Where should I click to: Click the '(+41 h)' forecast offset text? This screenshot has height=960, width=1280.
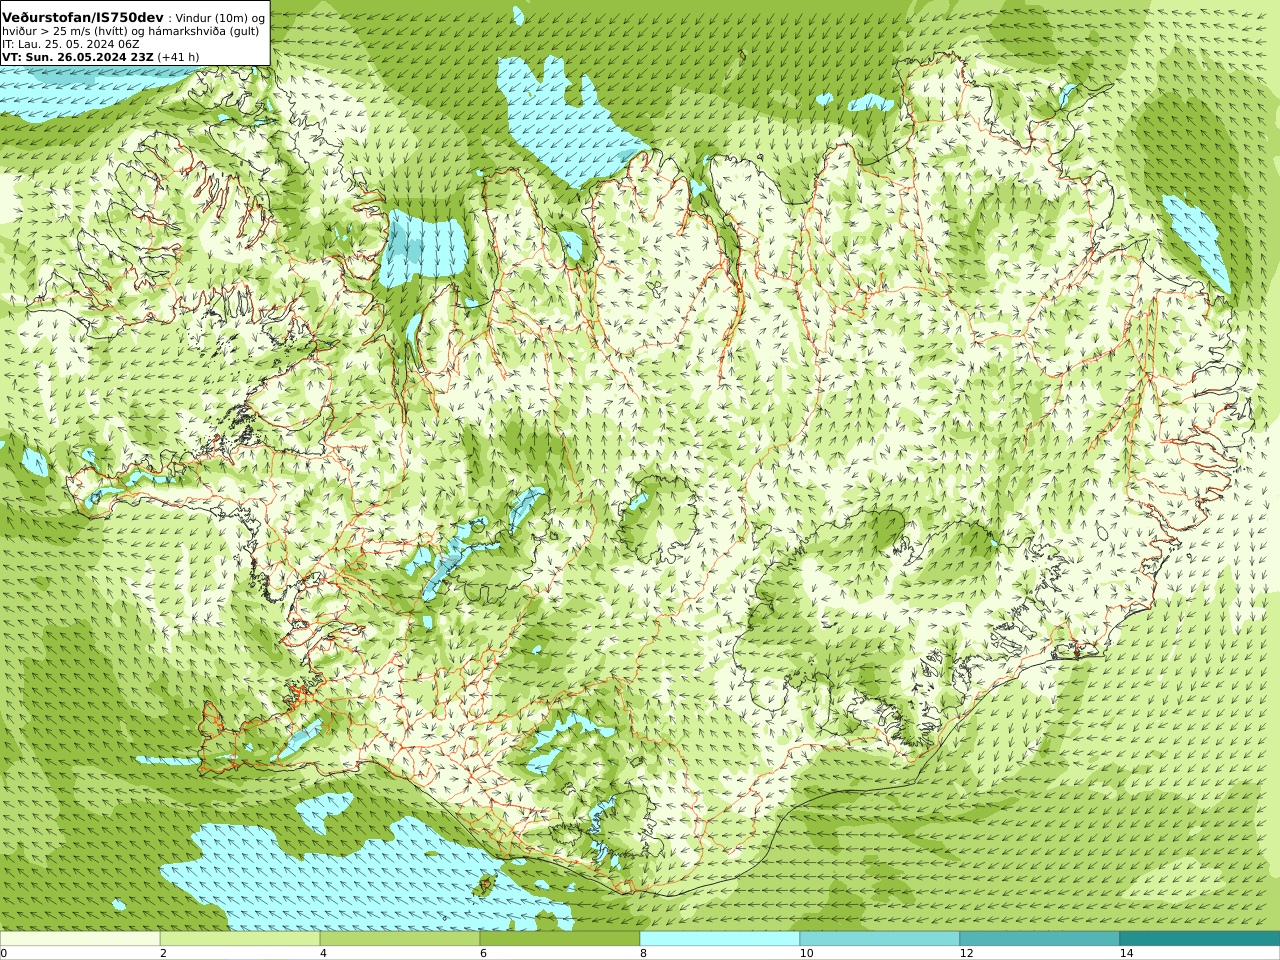tap(178, 57)
